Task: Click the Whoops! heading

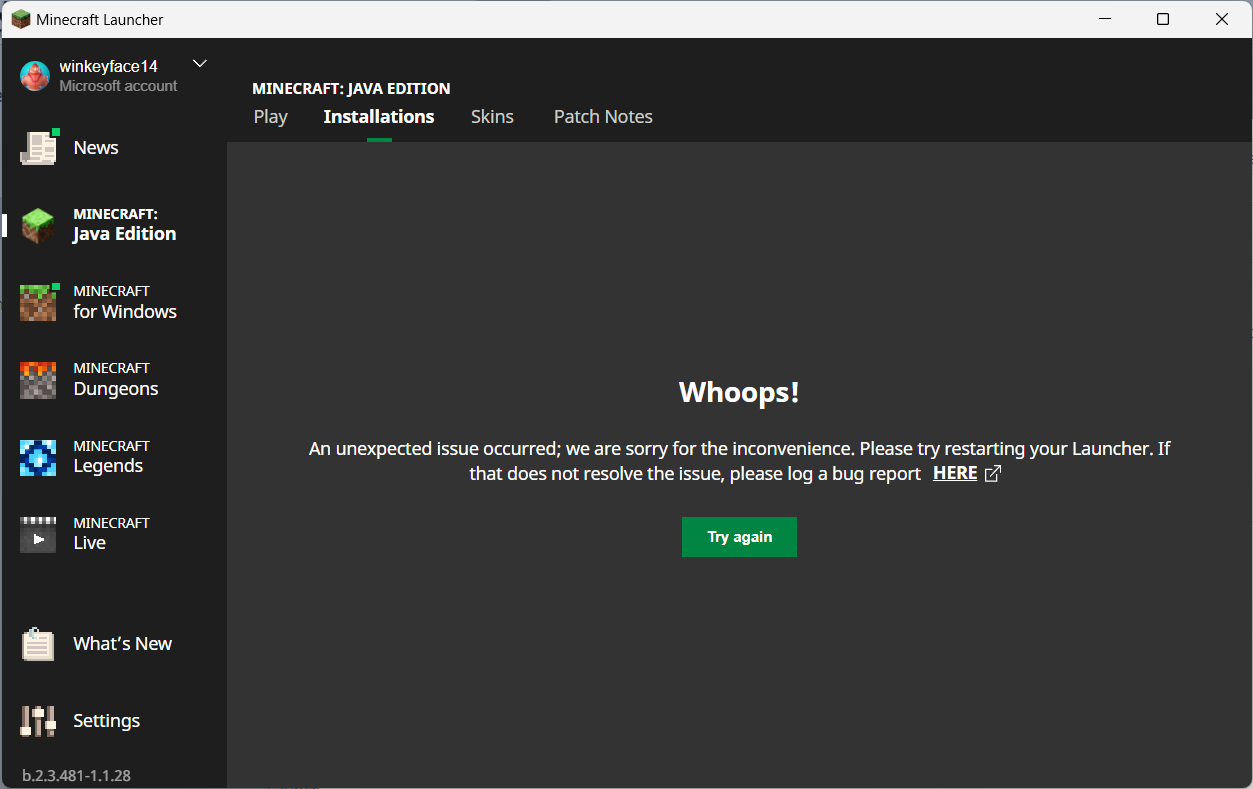Action: coord(739,392)
